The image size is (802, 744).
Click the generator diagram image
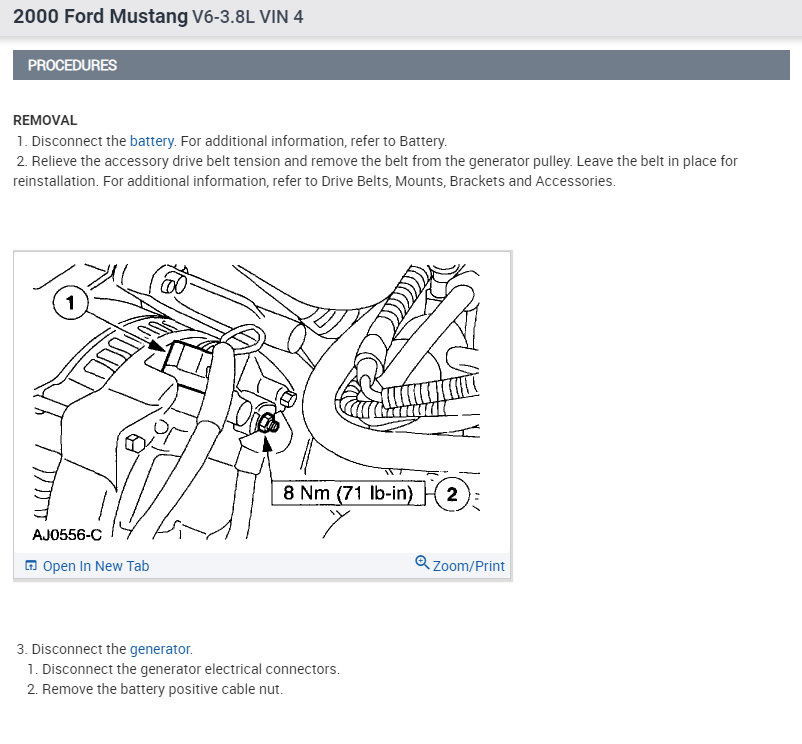pyautogui.click(x=260, y=400)
